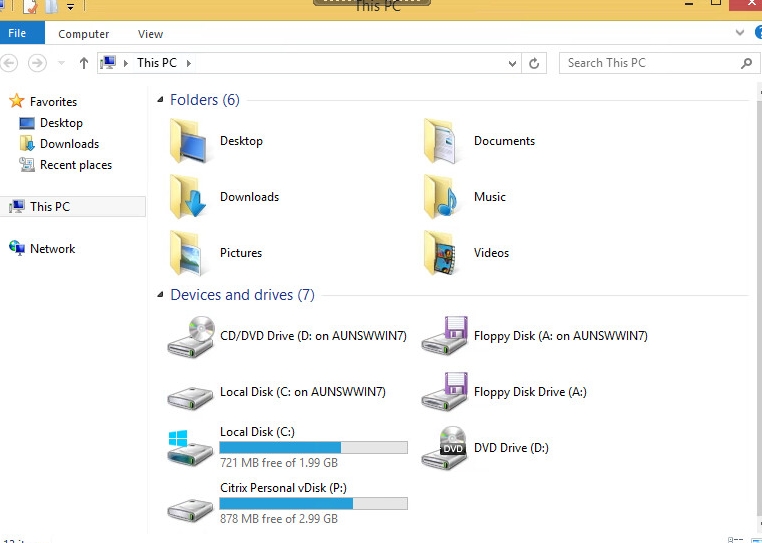The width and height of the screenshot is (762, 543).
Task: Select the Recent places label
Action: (76, 165)
